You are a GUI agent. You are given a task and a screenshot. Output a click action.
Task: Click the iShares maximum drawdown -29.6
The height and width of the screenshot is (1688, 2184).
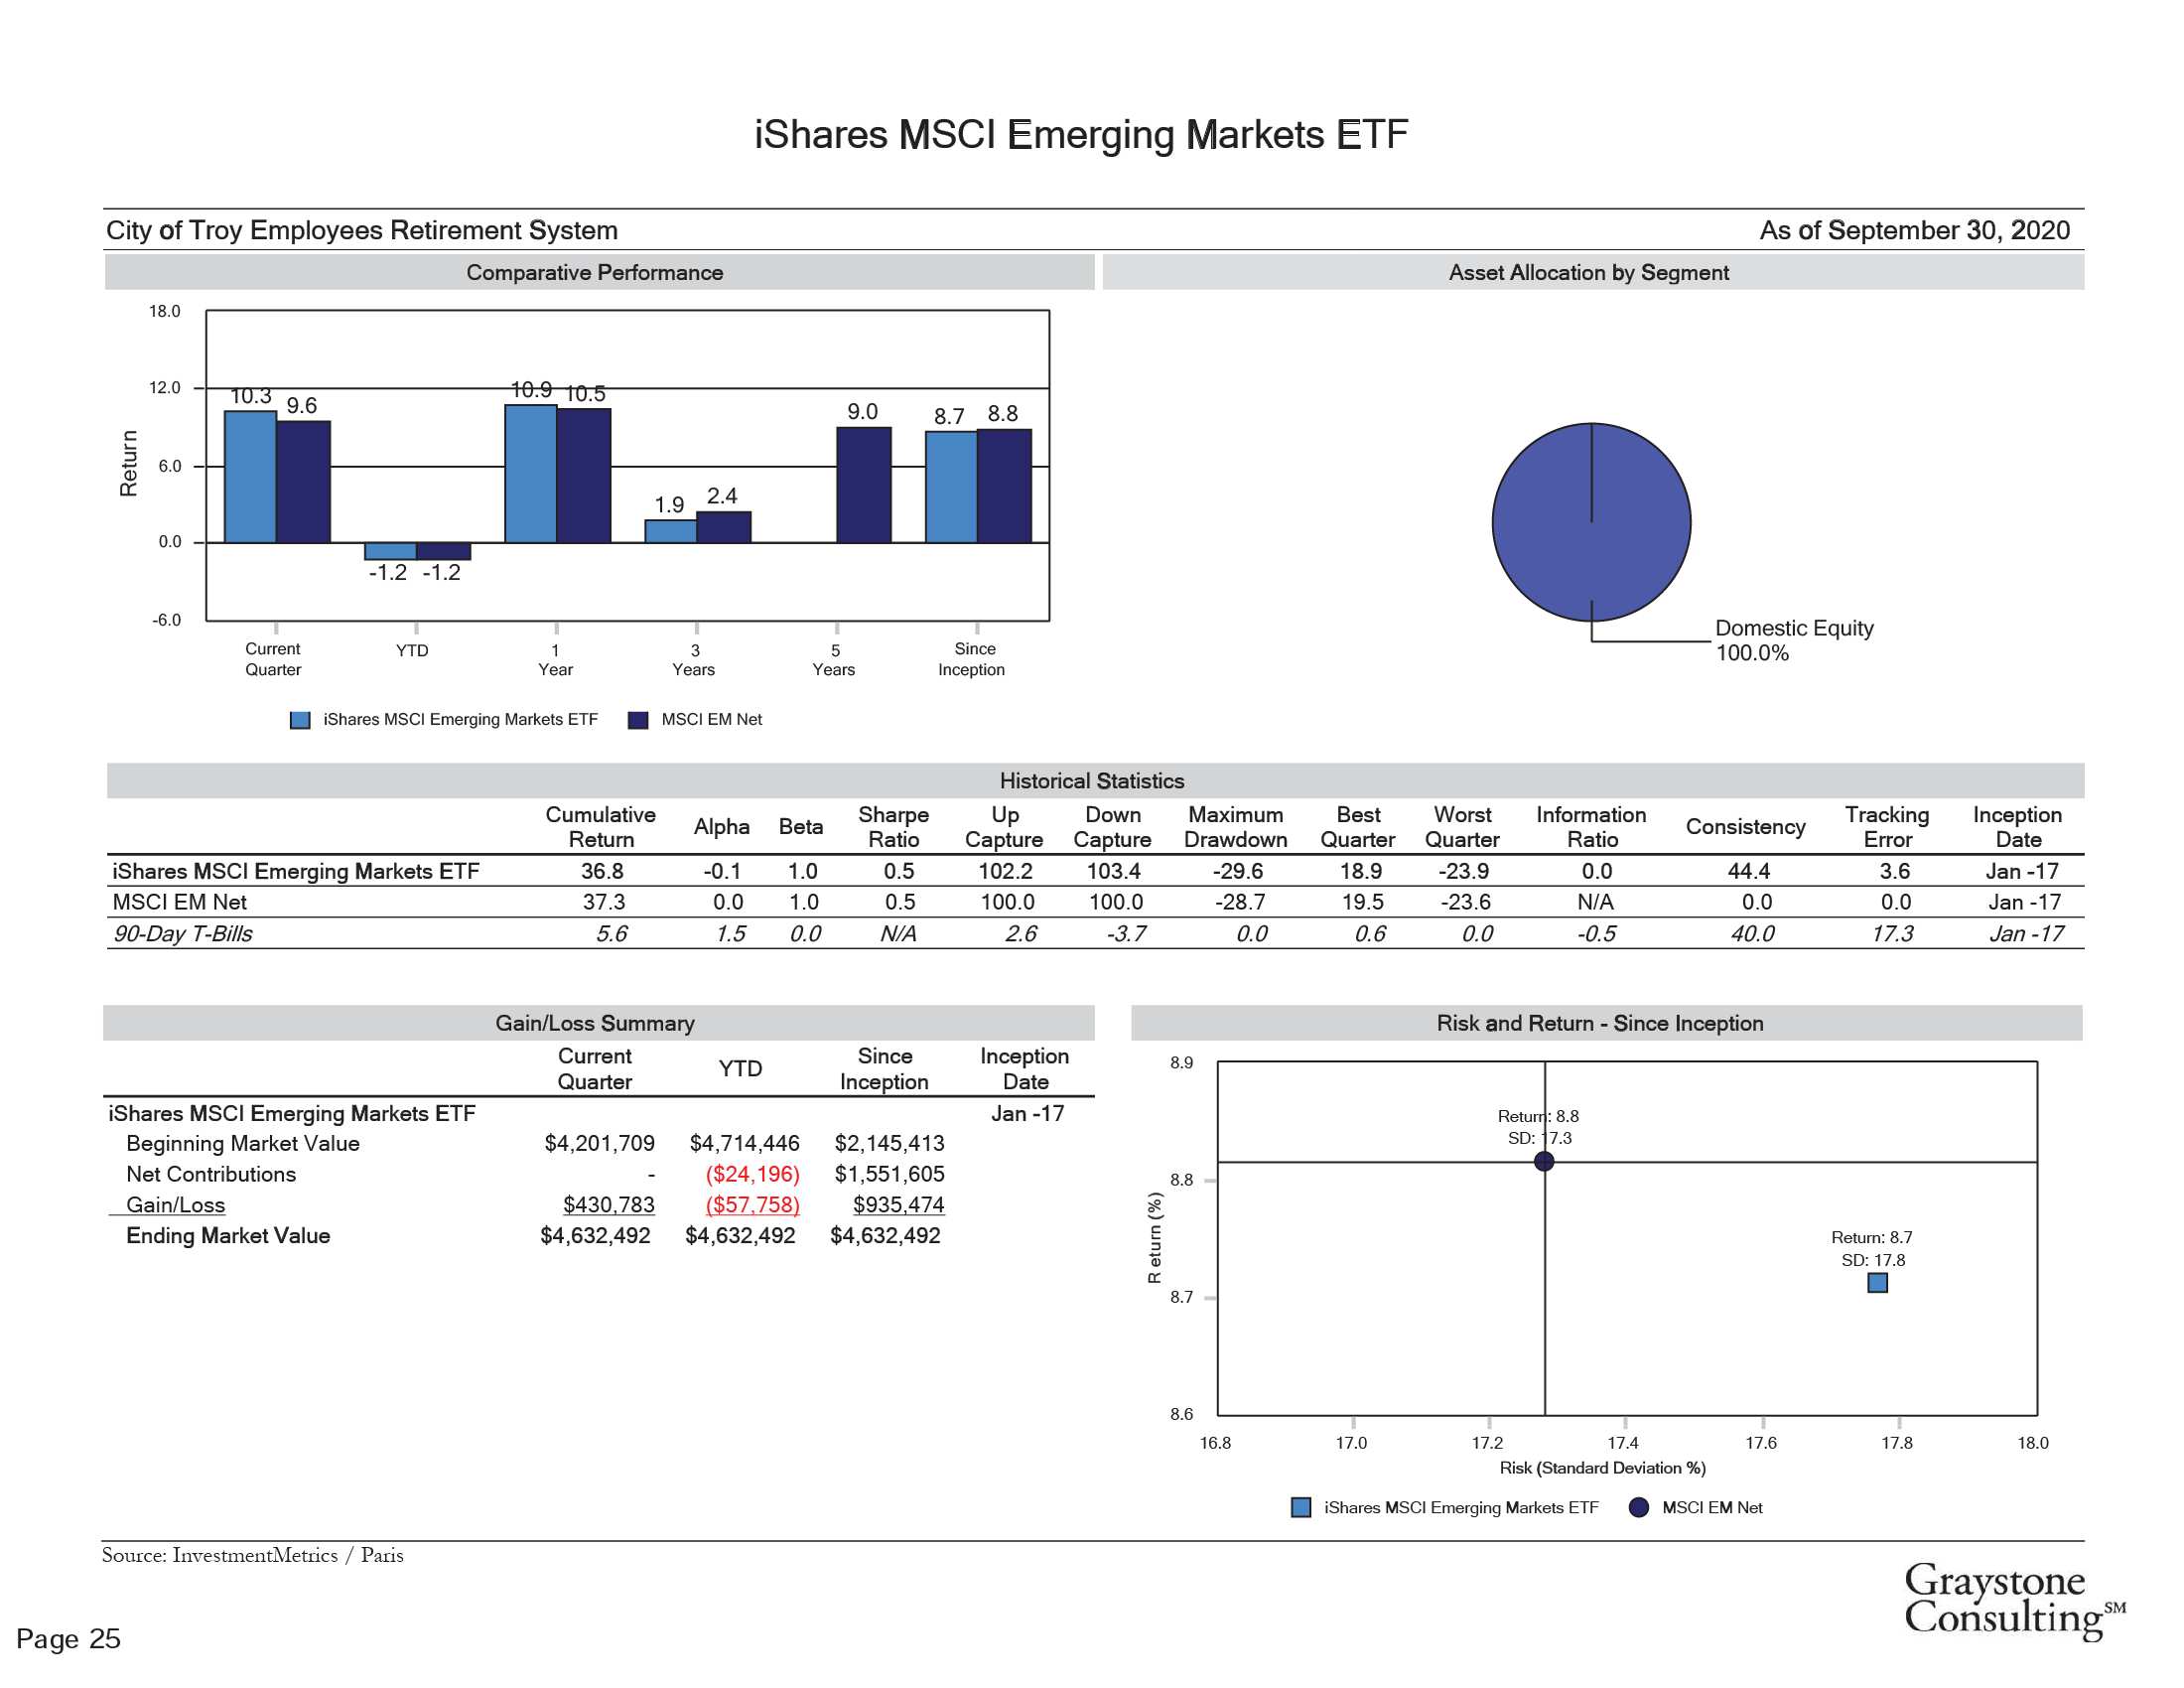[1238, 871]
